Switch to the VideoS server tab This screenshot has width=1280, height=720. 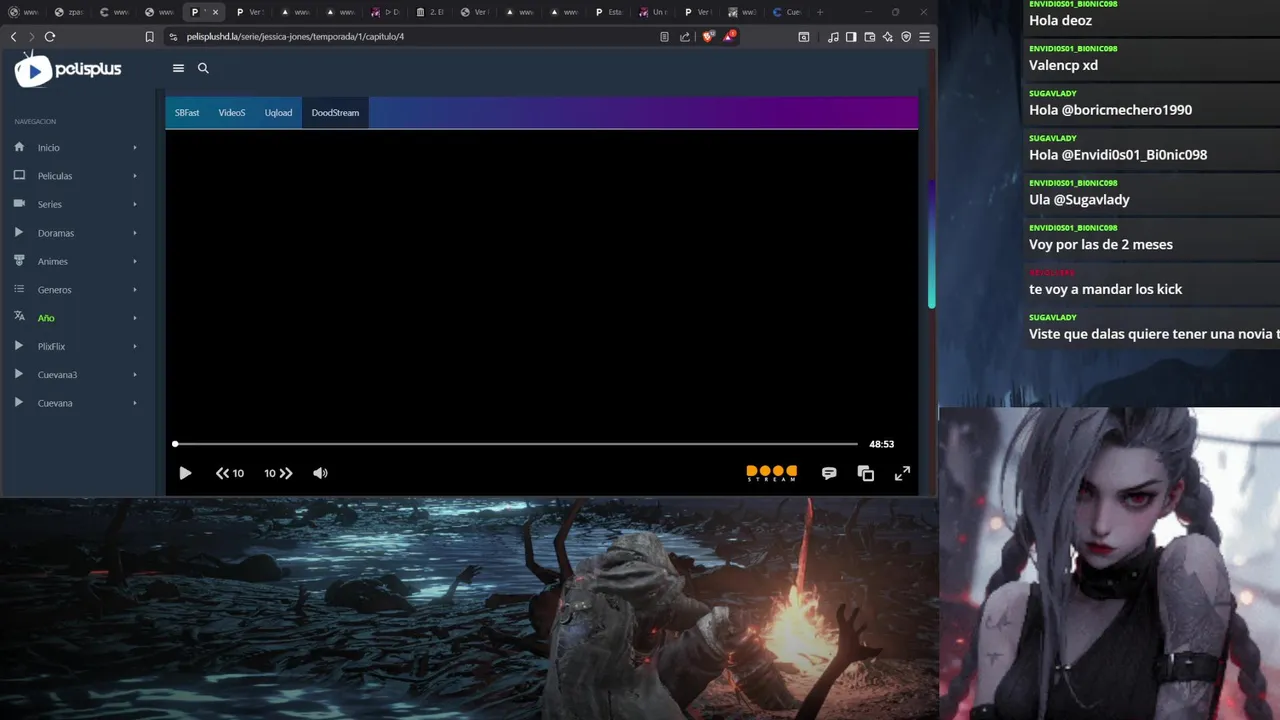click(x=232, y=113)
